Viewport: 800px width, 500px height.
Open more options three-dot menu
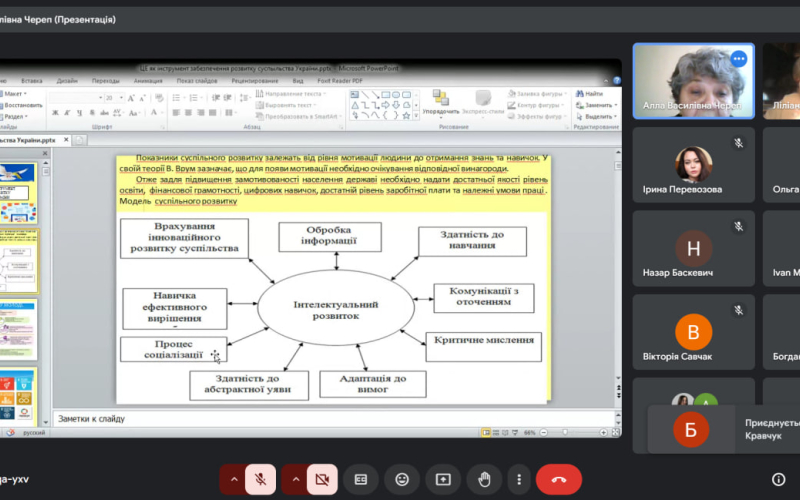click(x=518, y=479)
